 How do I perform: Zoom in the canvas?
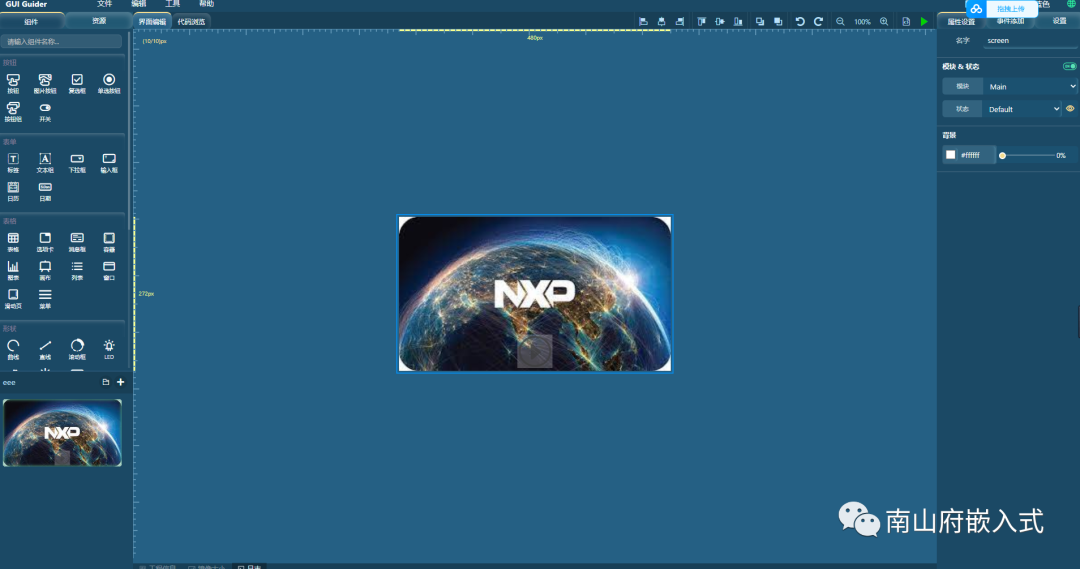pyautogui.click(x=884, y=21)
